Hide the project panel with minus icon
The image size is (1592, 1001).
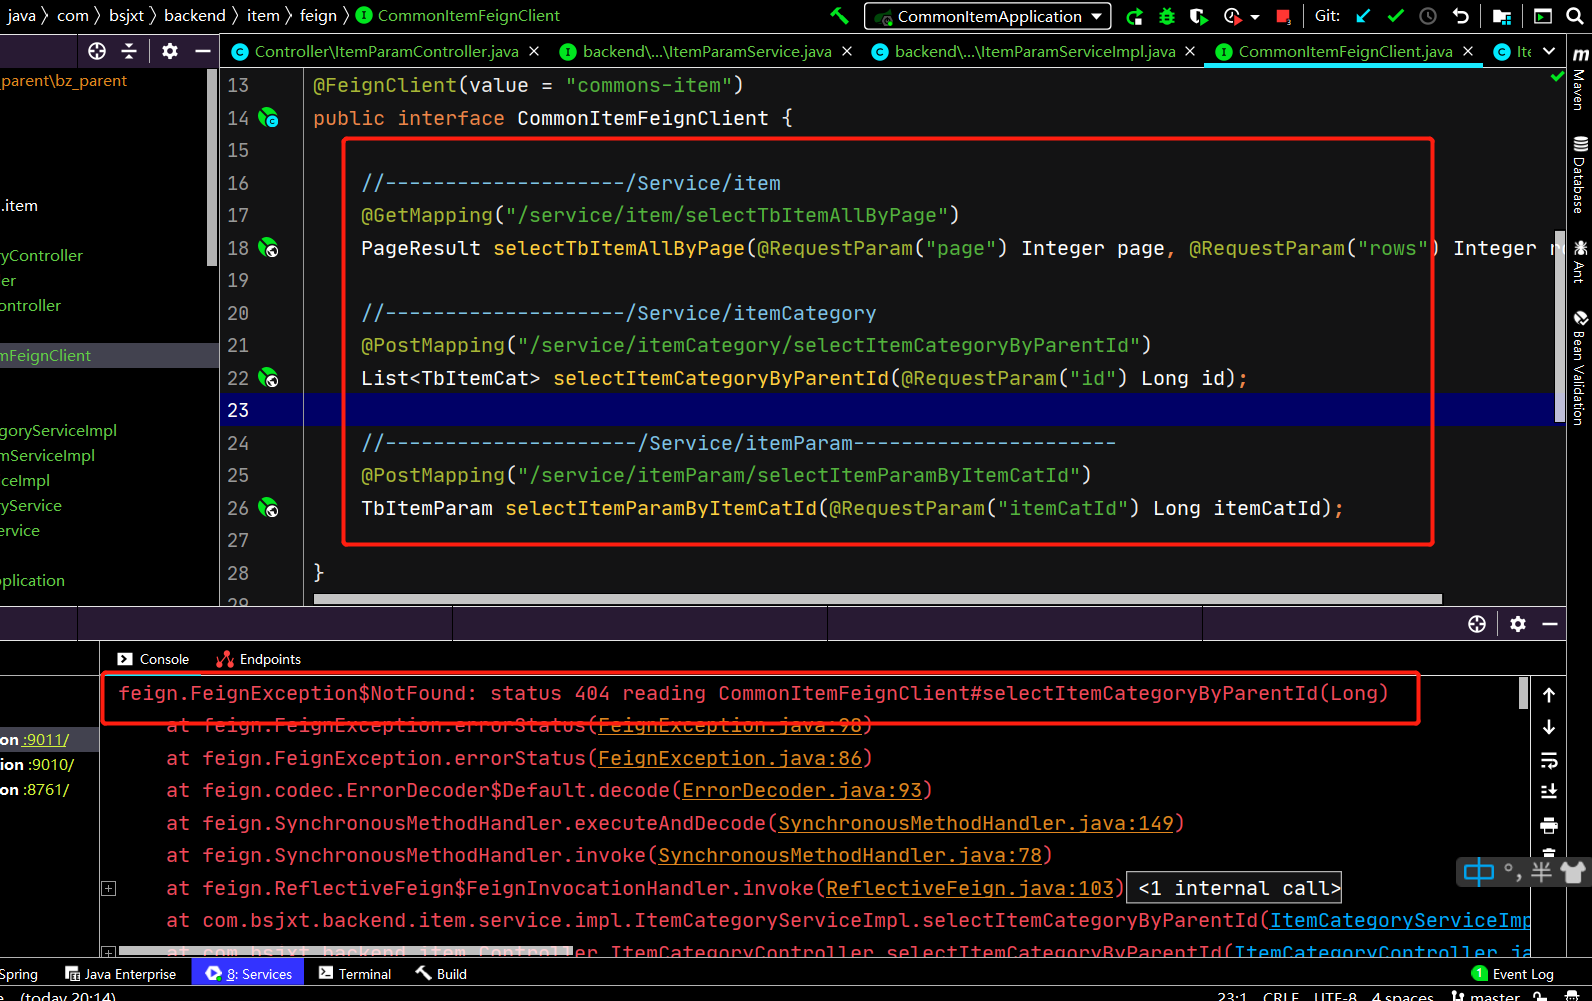click(203, 51)
